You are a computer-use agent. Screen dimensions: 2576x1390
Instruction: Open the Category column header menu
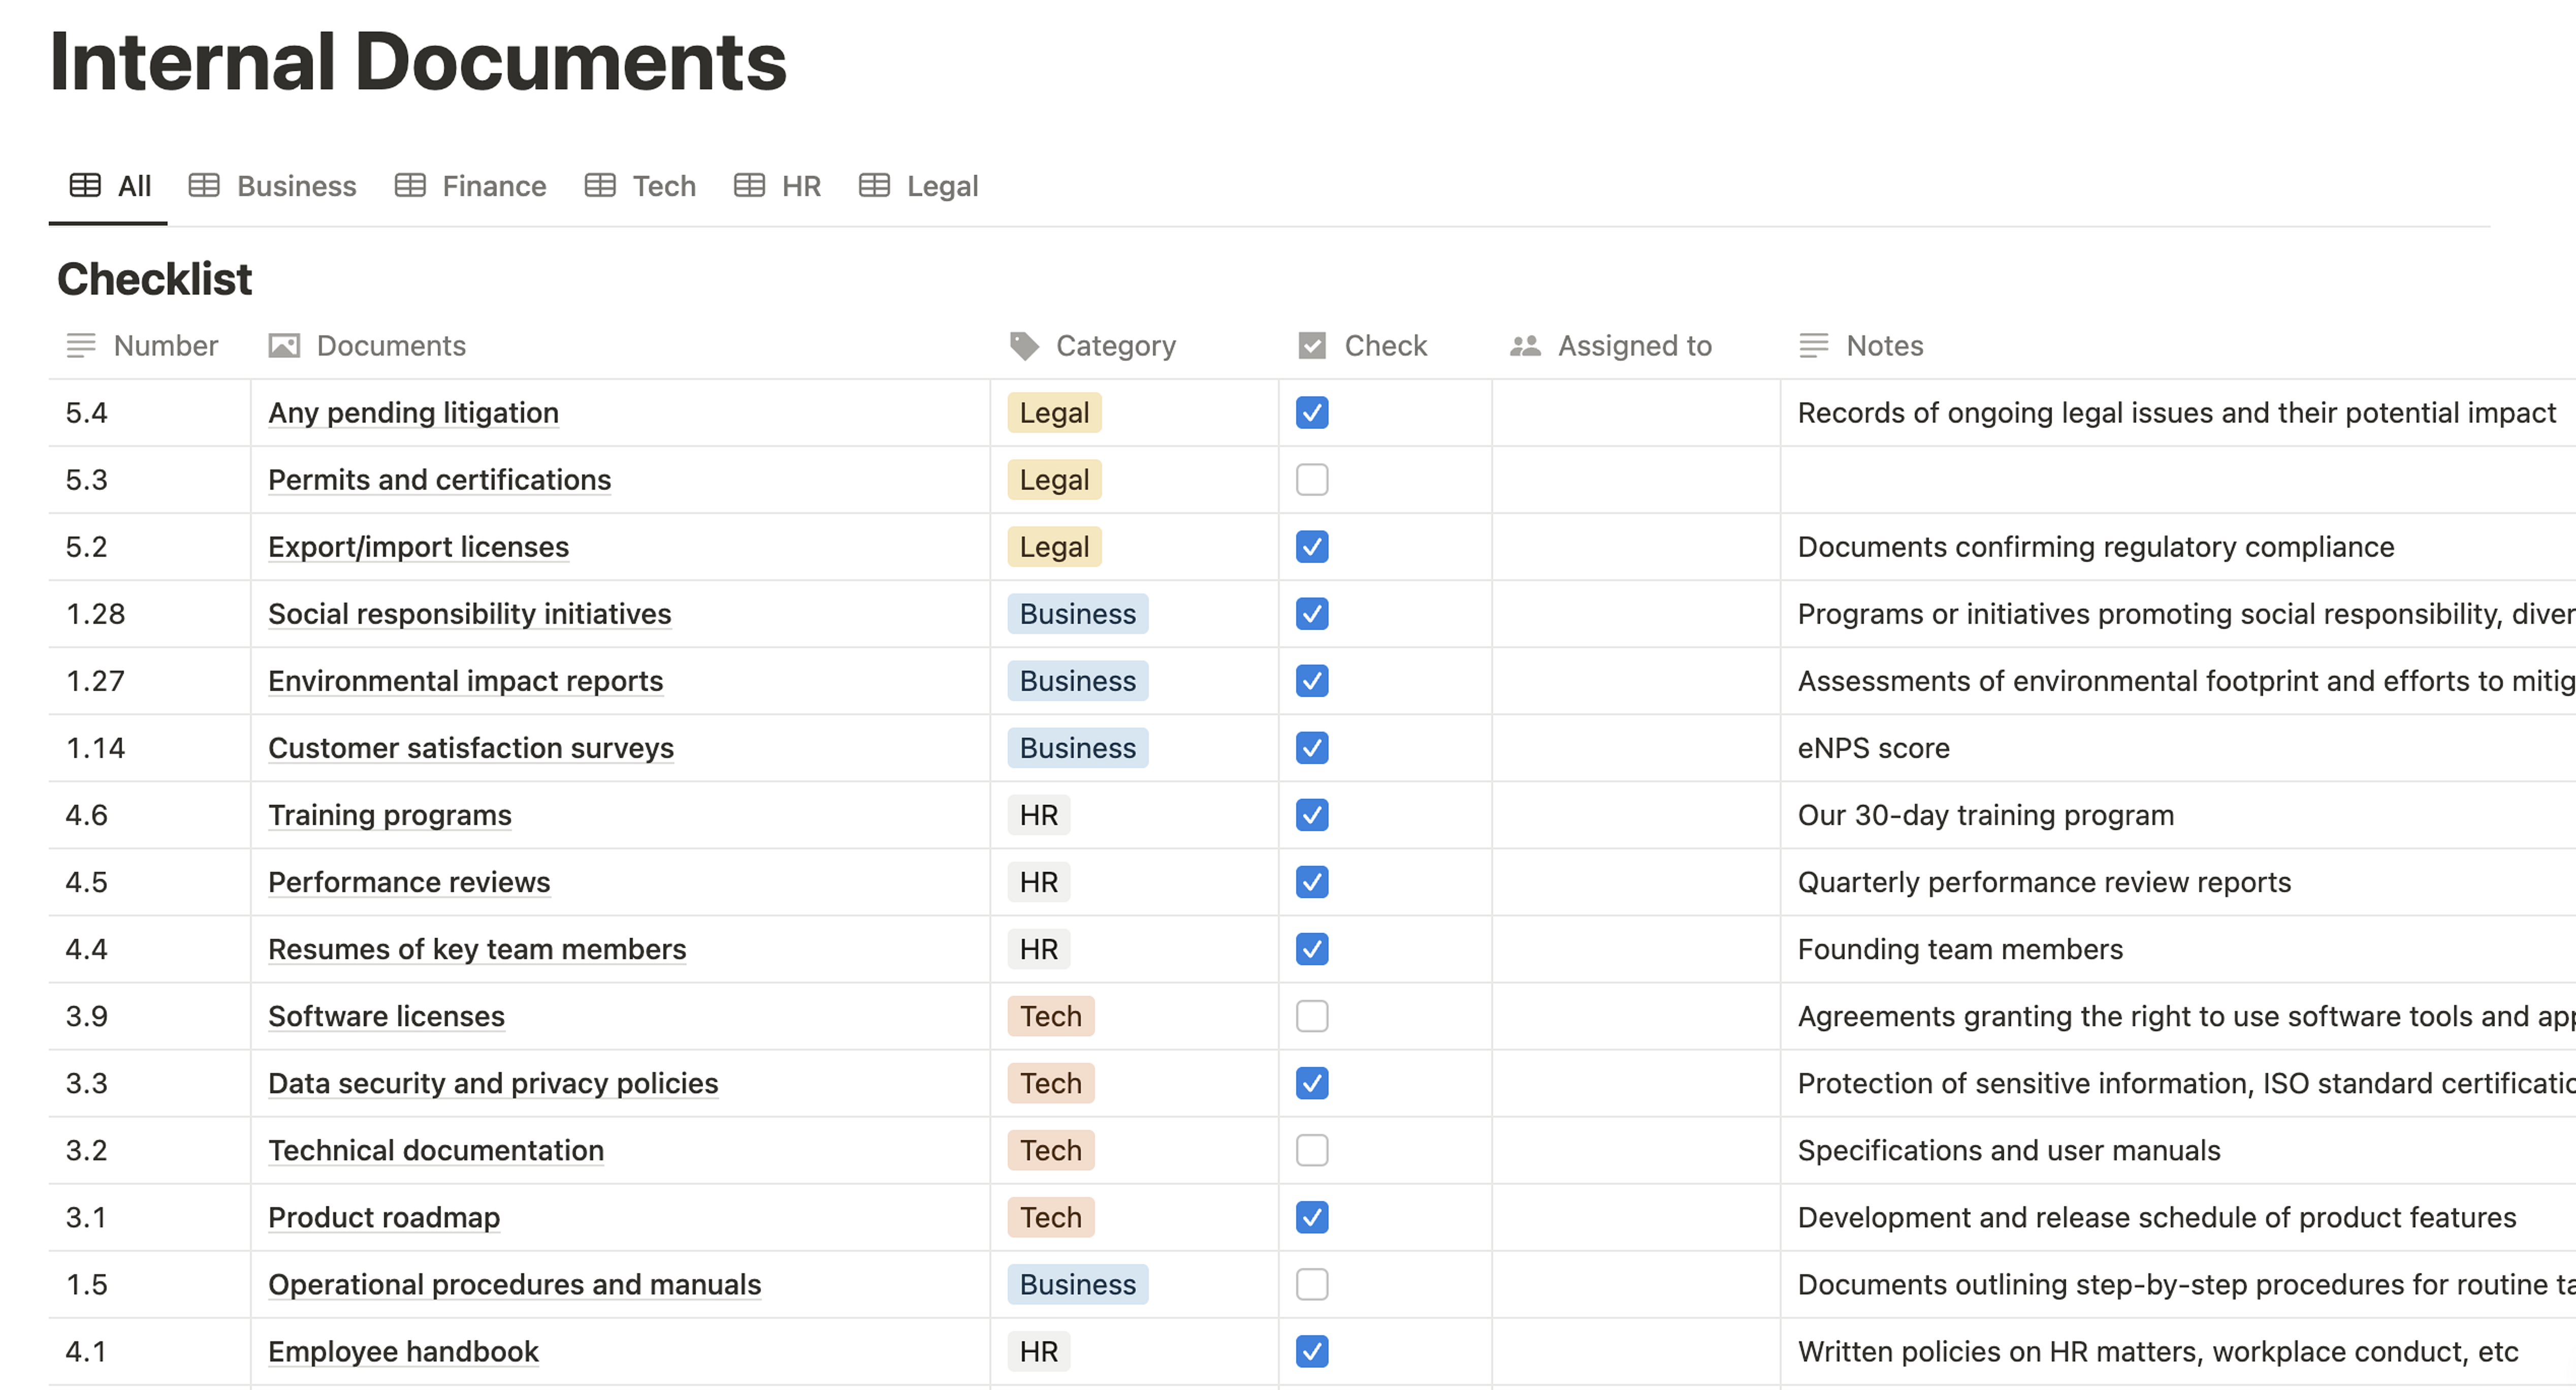coord(1116,345)
